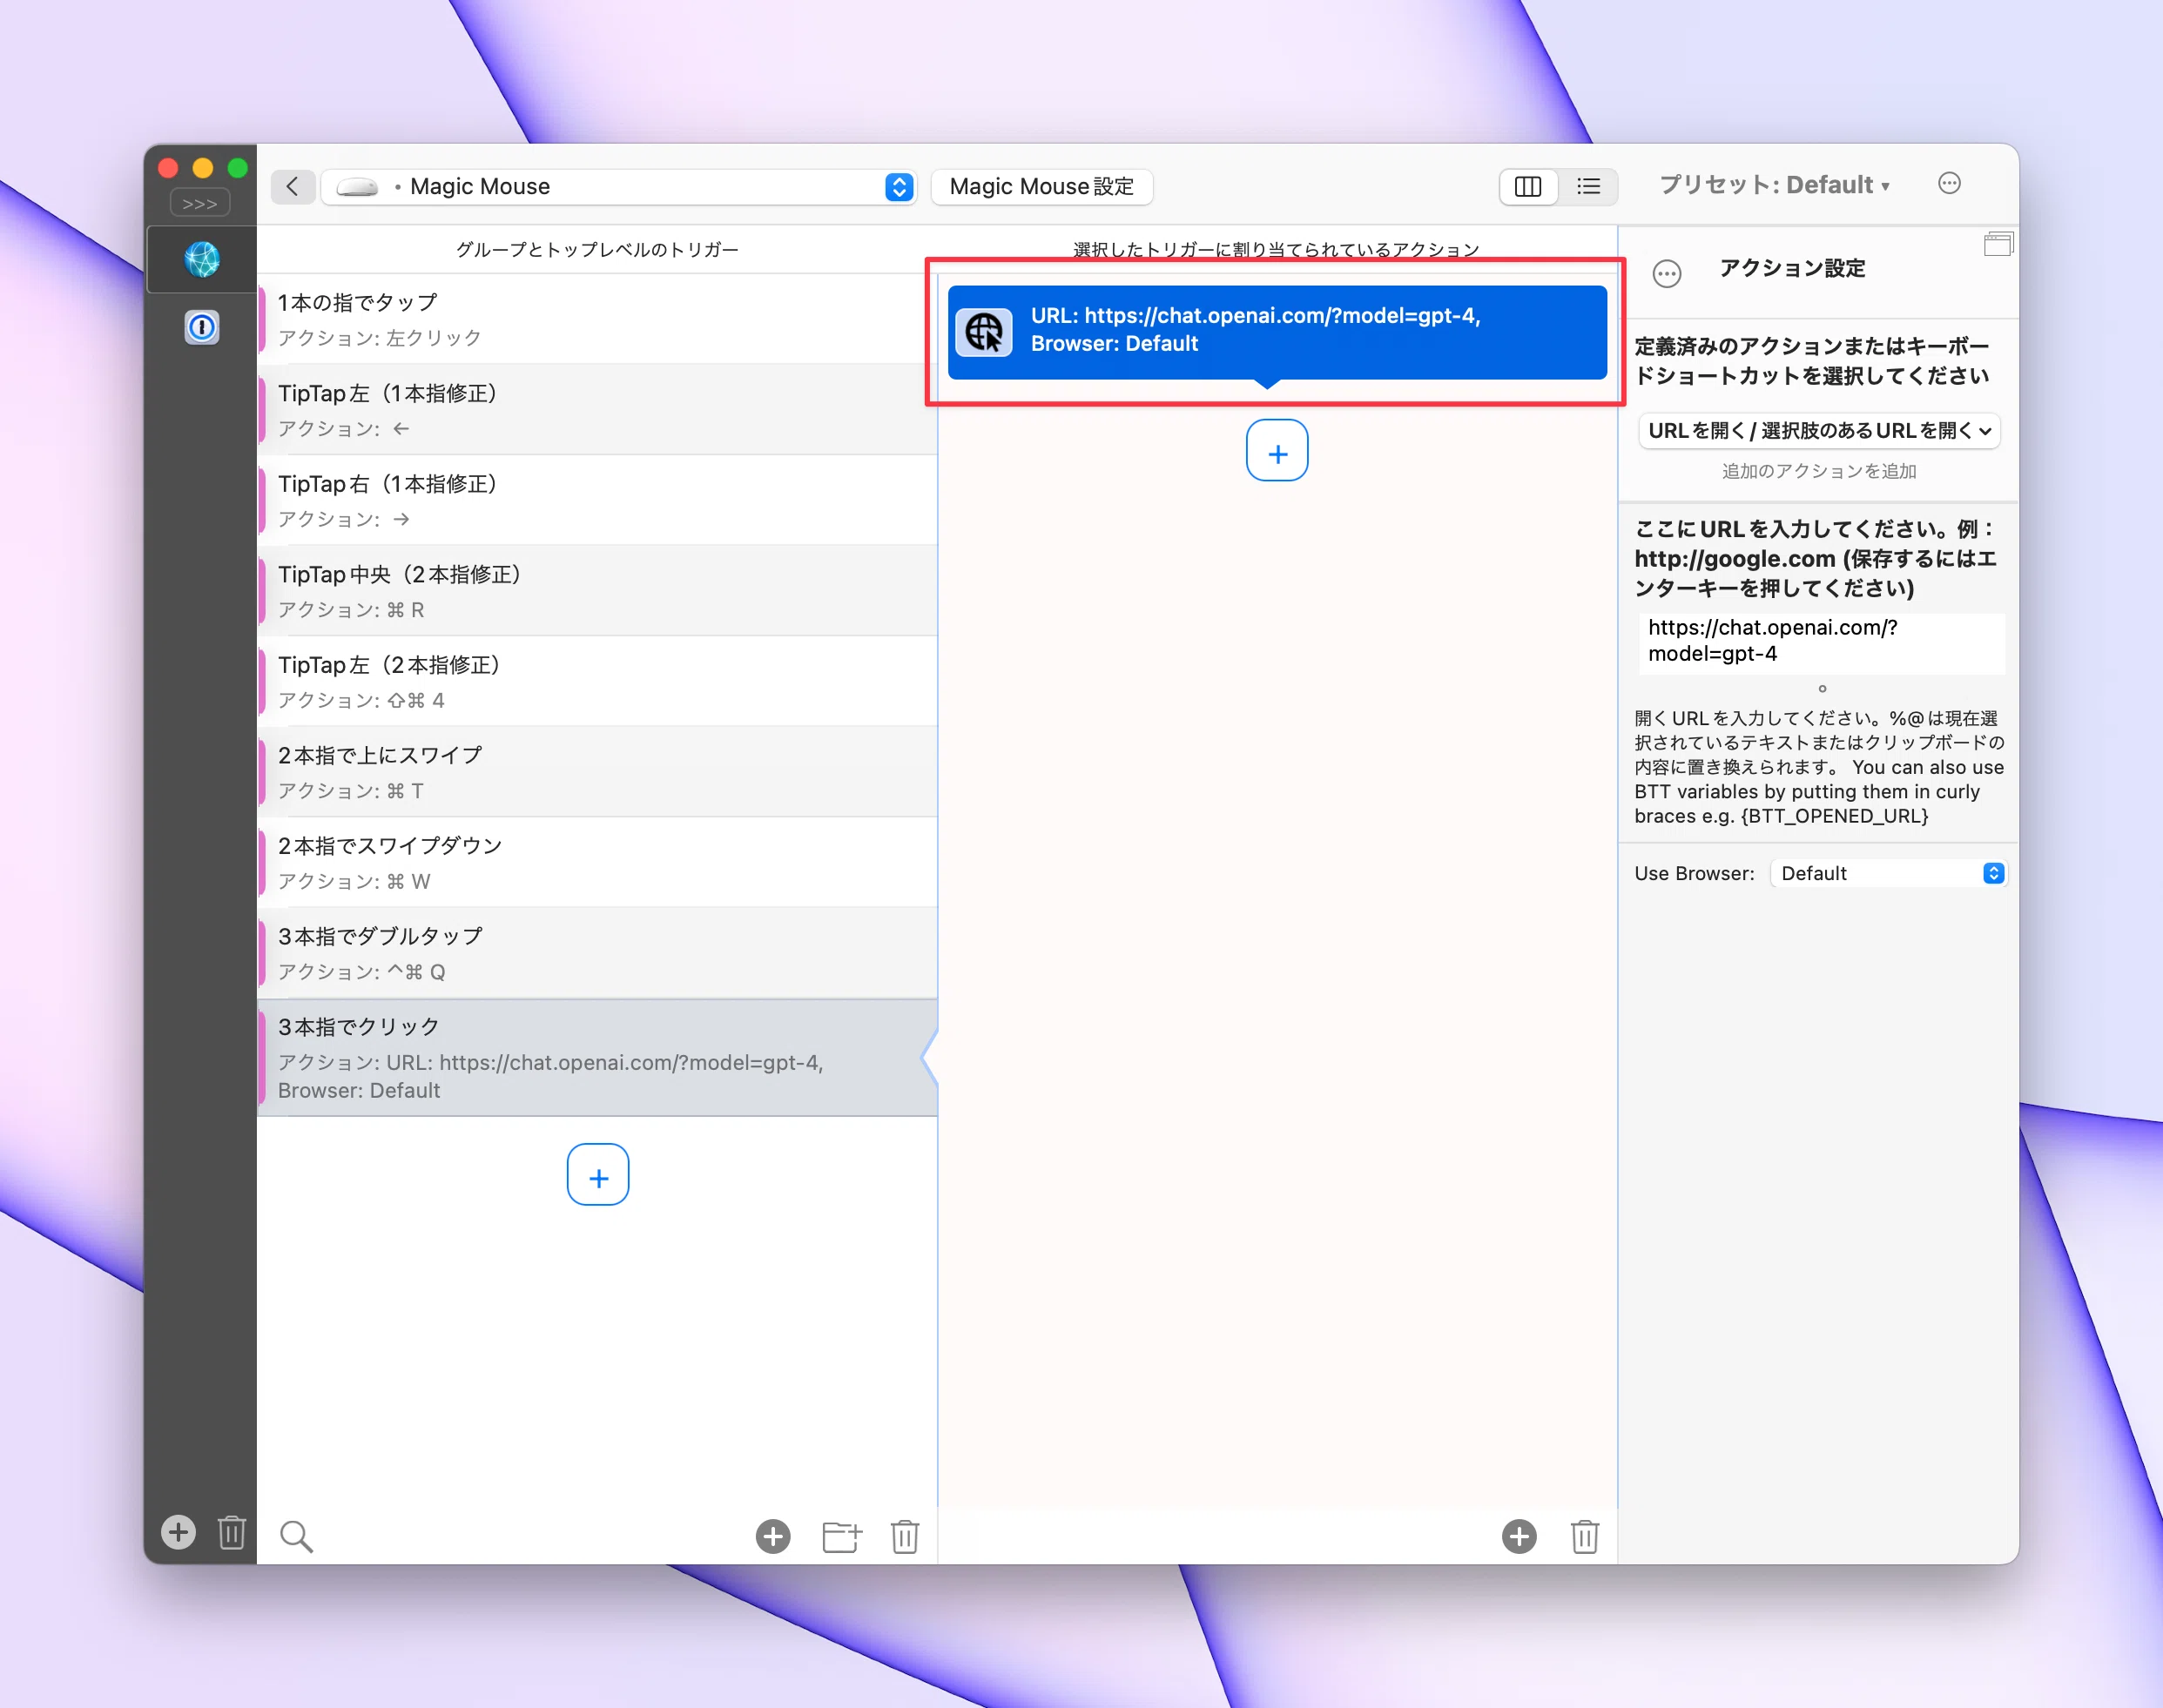Delete selected action with trash icon
Image resolution: width=2163 pixels, height=1708 pixels.
coord(1585,1536)
